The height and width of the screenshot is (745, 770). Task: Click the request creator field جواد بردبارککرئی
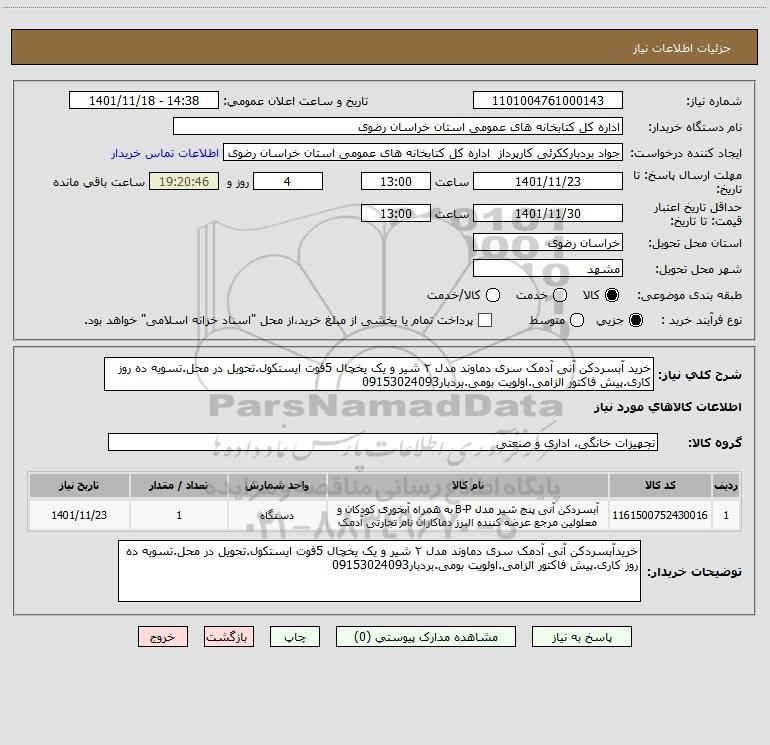point(423,153)
